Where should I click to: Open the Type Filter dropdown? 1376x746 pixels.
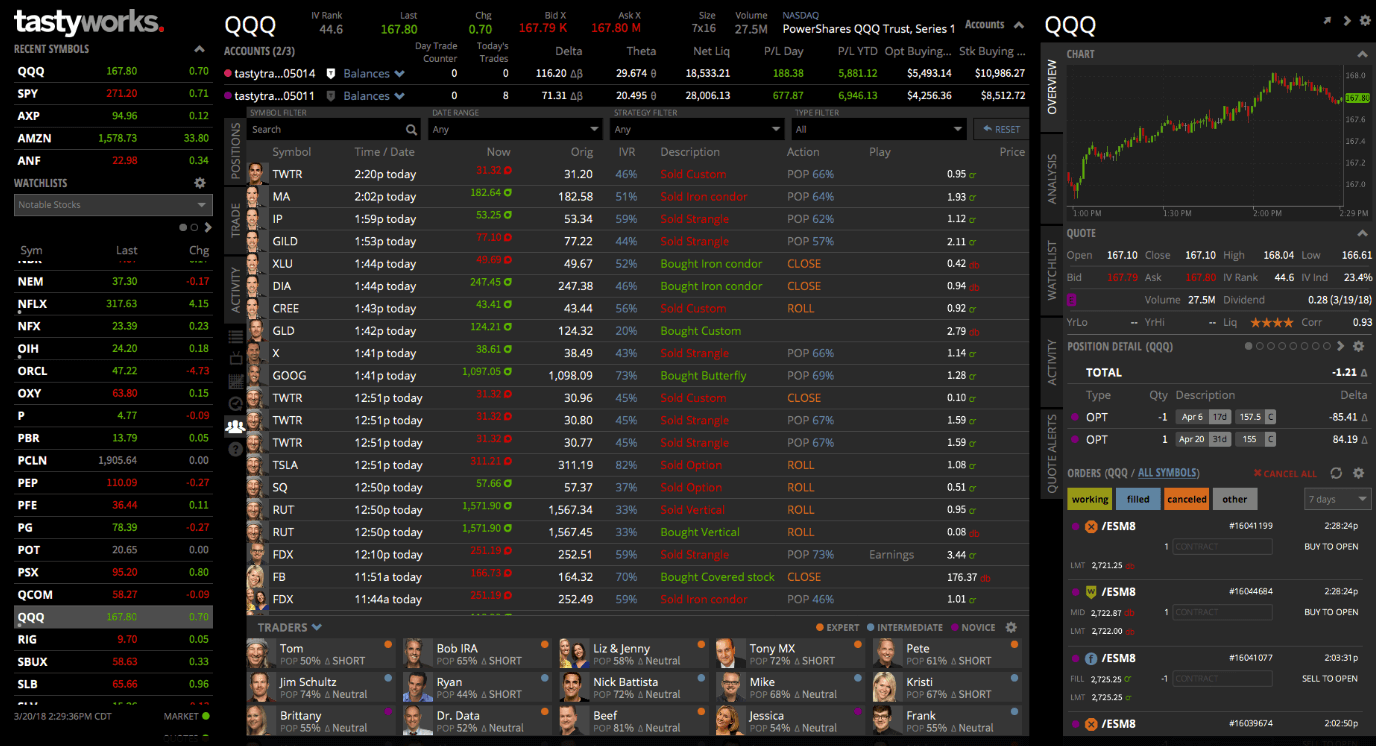pyautogui.click(x=878, y=130)
